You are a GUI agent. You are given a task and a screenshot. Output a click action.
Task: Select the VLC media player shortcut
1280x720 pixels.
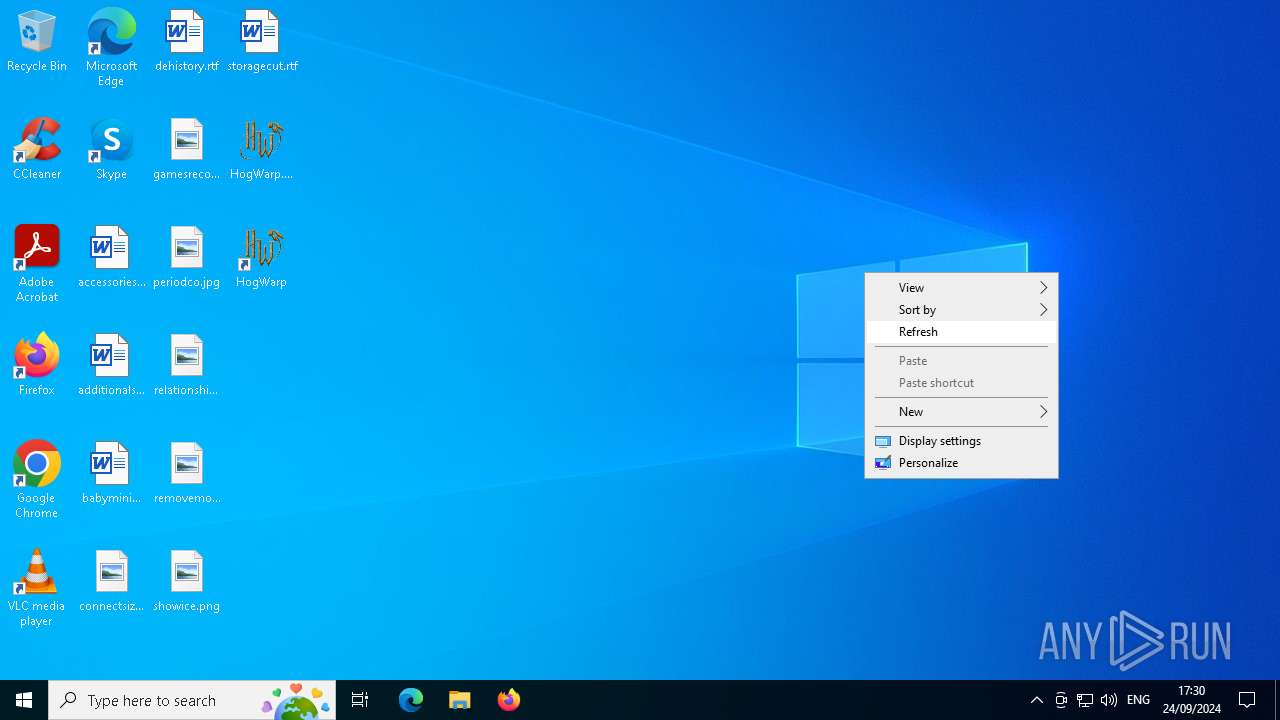coord(37,588)
